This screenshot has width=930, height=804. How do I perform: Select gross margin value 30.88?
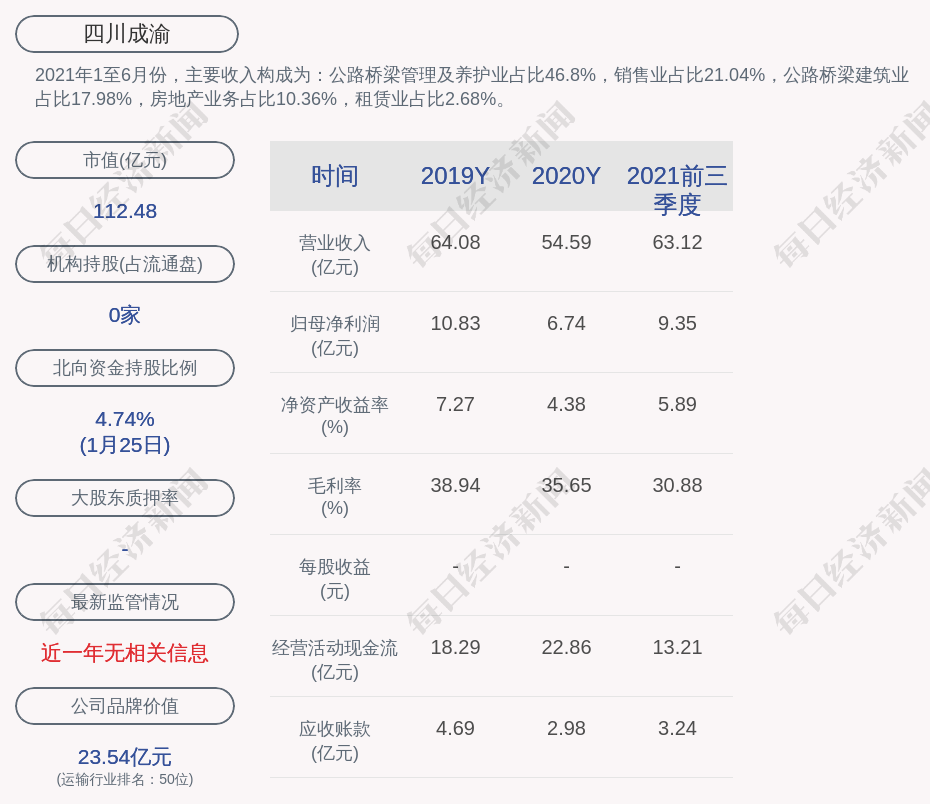point(677,485)
